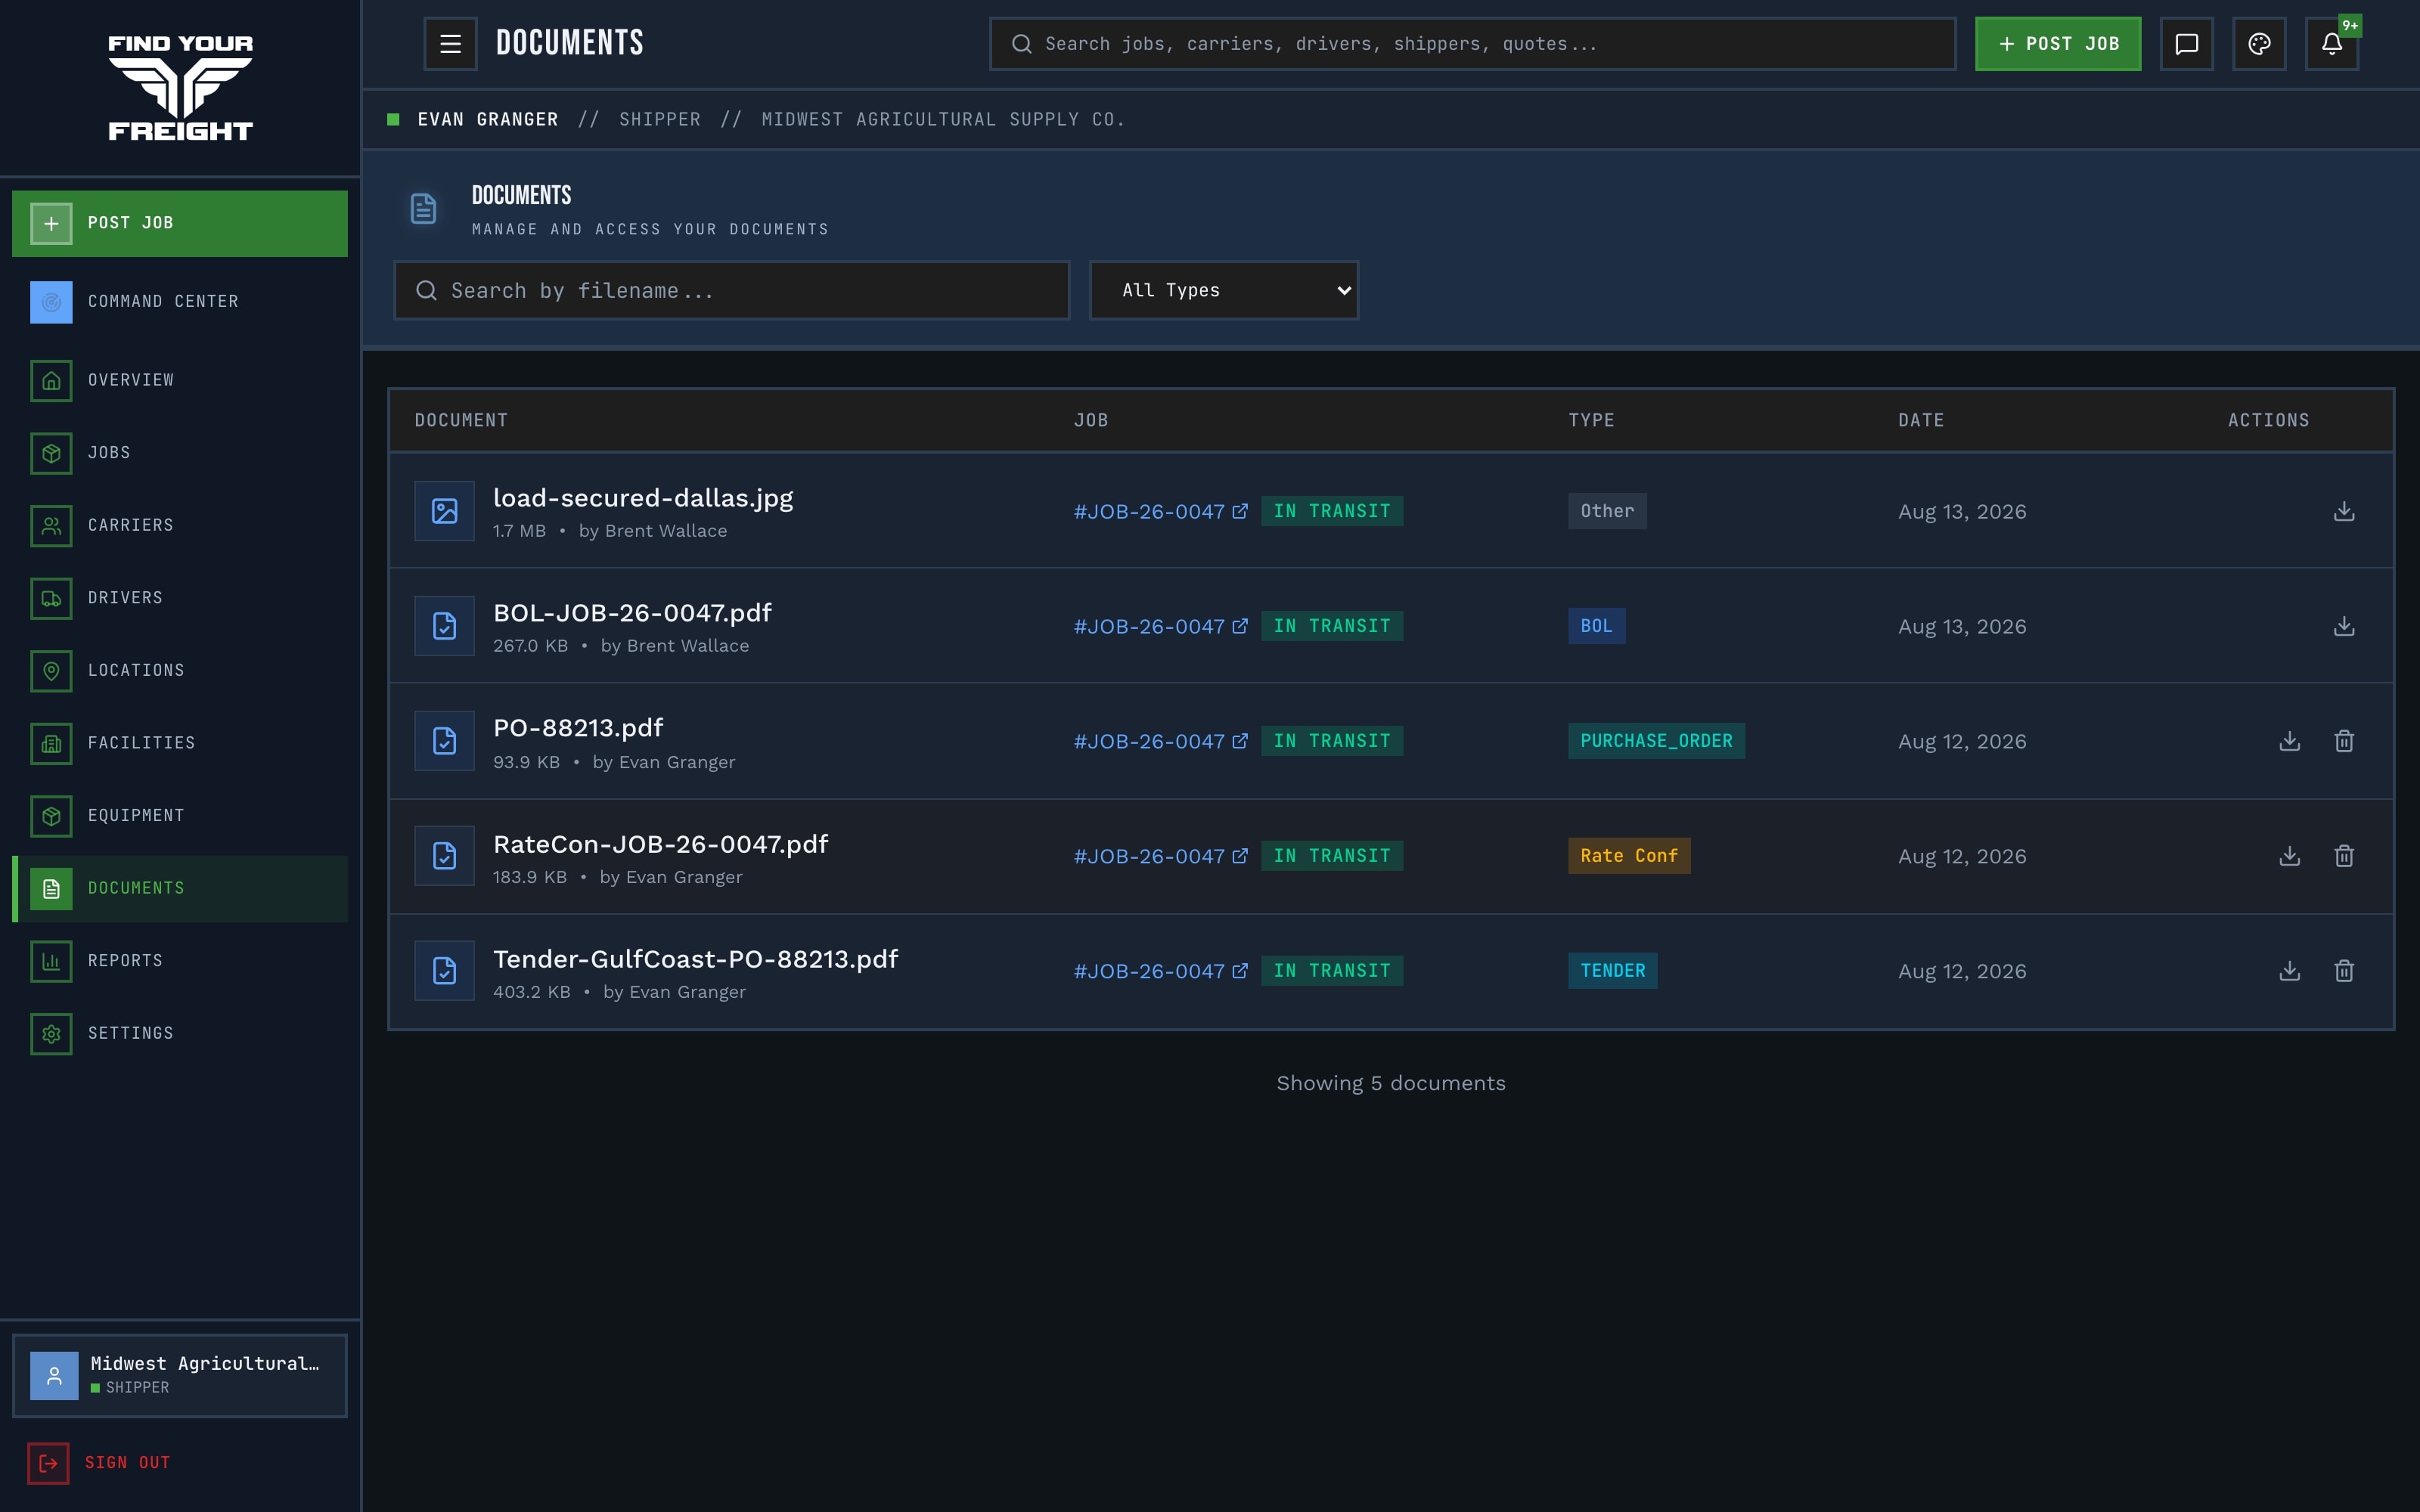Delete RateCon-JOB-26-0047.pdf with trash icon

2344,856
